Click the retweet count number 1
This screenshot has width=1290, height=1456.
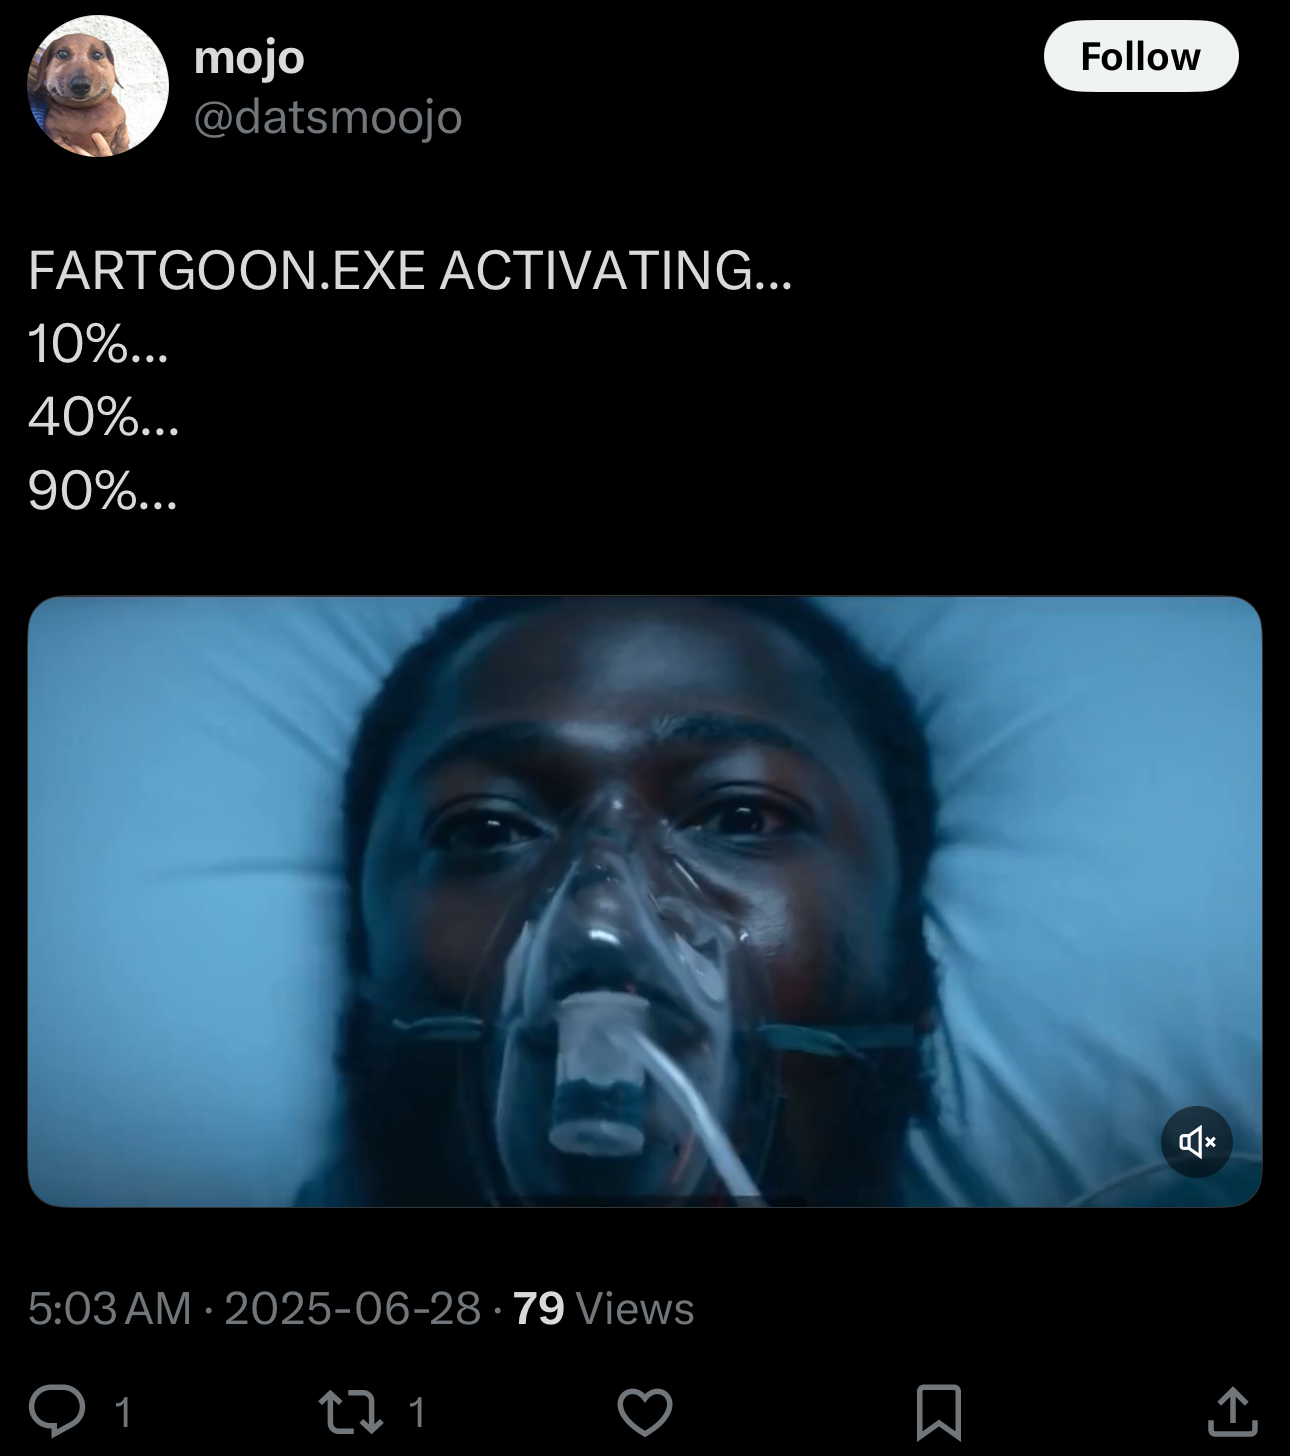[417, 1412]
